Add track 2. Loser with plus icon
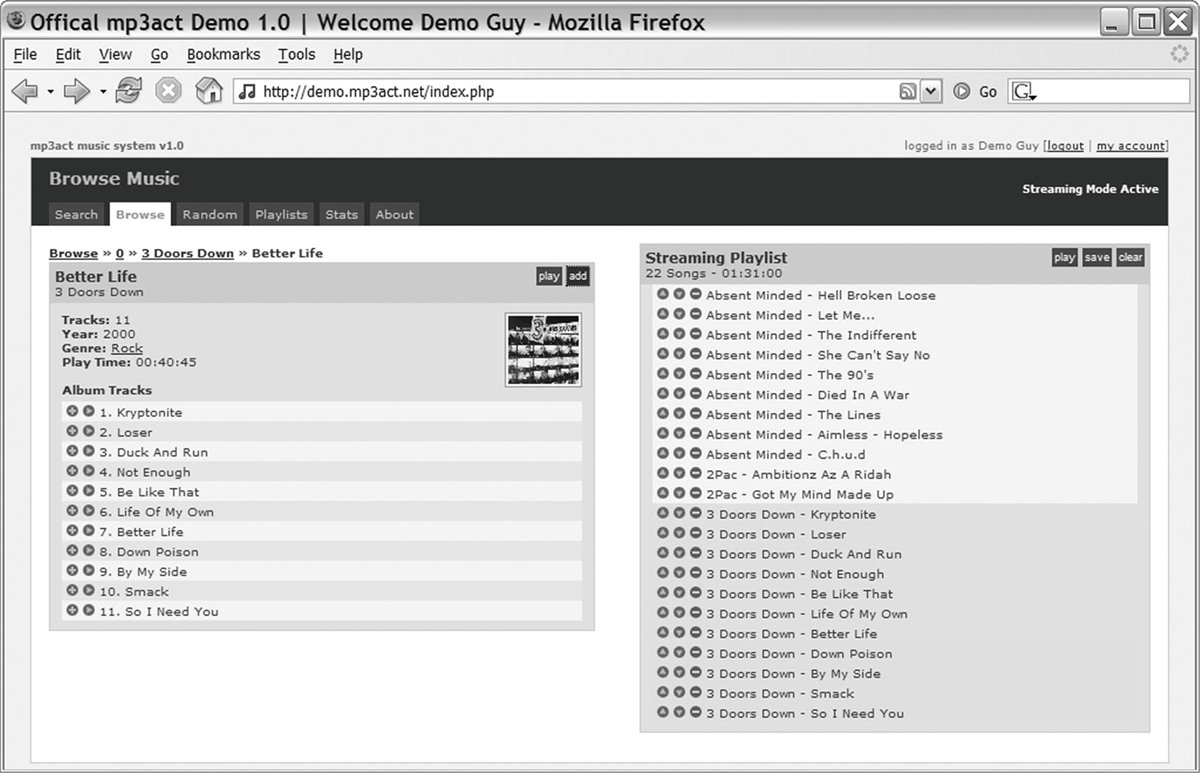Screen dimensions: 1200x773 pos(72,431)
